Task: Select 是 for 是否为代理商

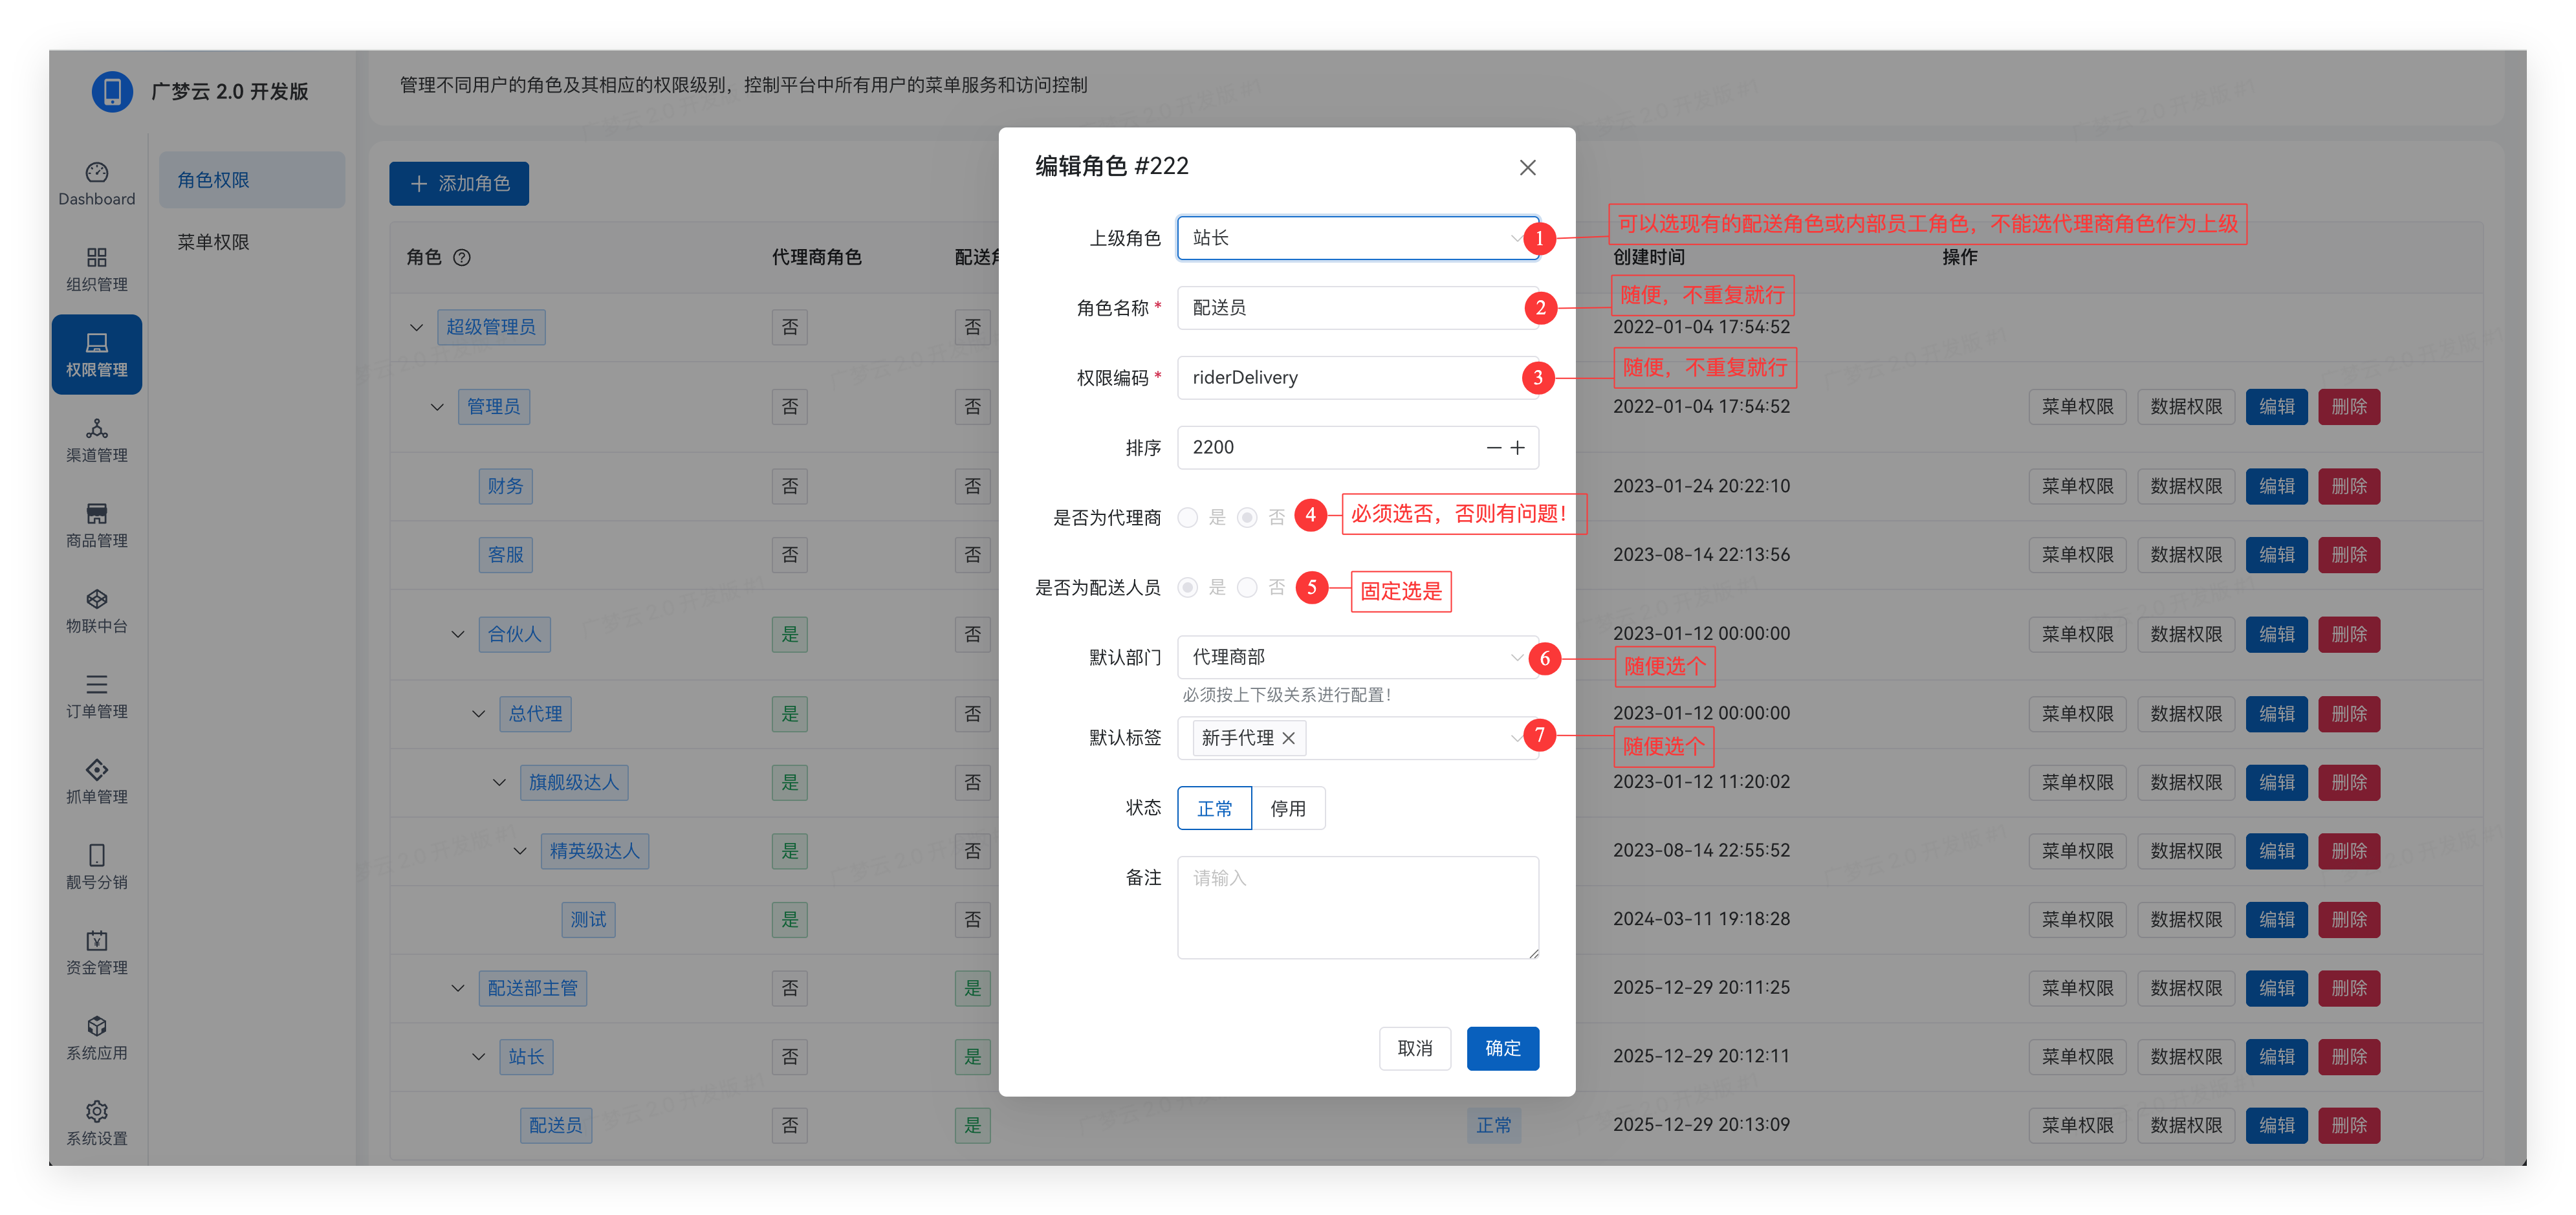Action: (x=1188, y=518)
